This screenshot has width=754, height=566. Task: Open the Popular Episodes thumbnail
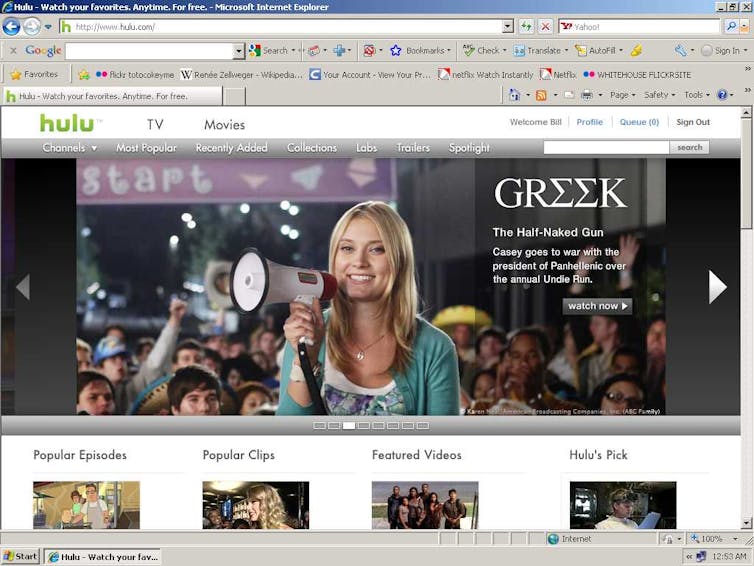(x=86, y=505)
